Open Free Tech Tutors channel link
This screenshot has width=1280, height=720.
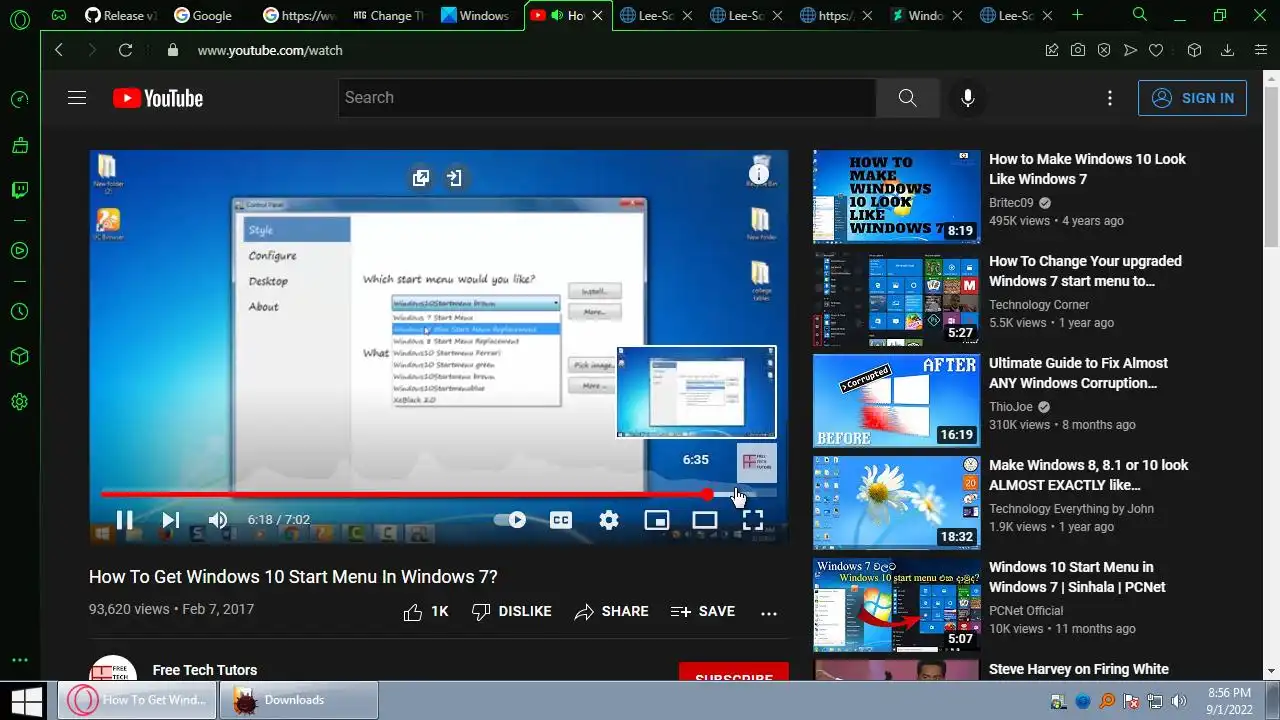click(205, 670)
